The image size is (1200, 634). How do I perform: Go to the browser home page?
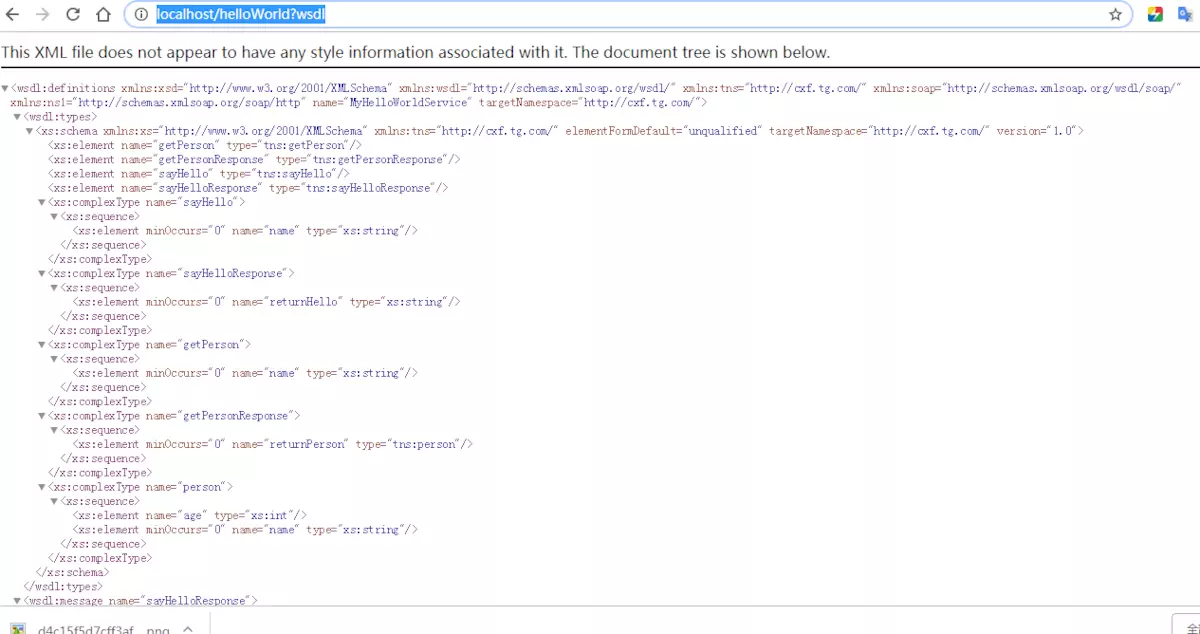(103, 15)
